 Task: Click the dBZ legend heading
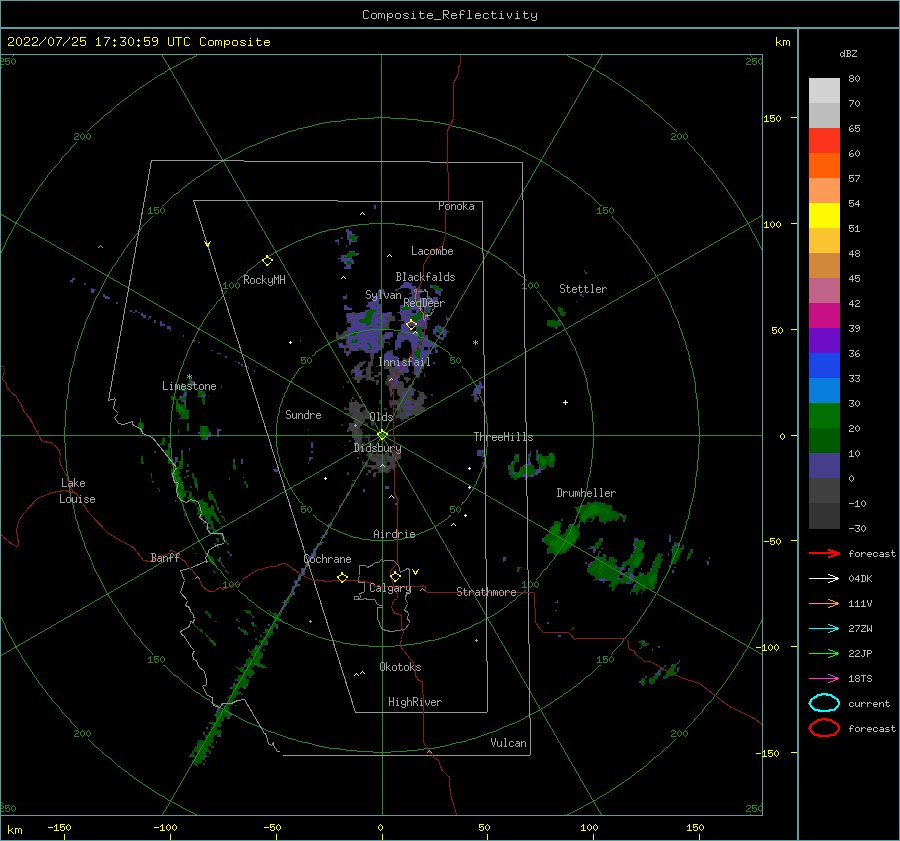848,53
